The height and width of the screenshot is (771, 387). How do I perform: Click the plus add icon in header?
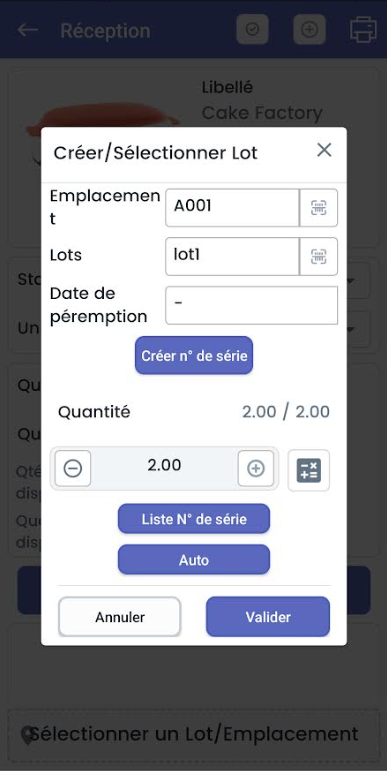click(x=309, y=30)
